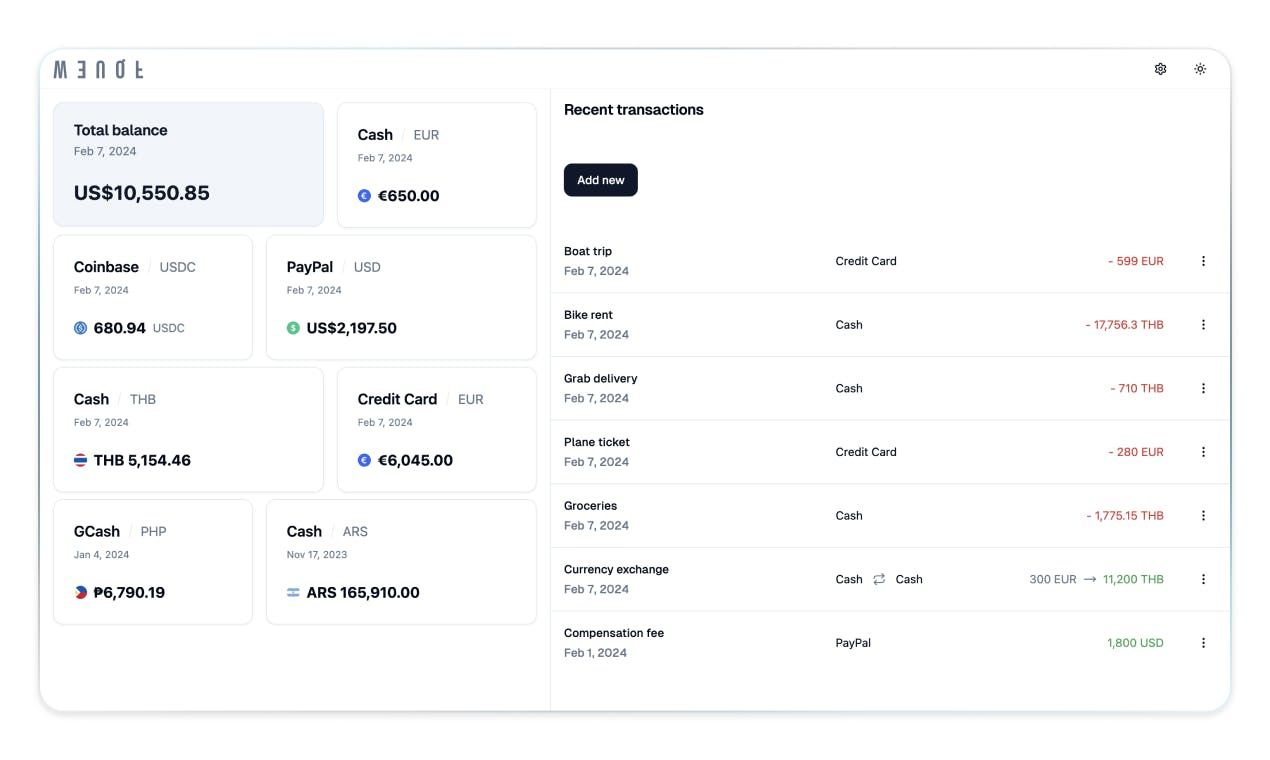The width and height of the screenshot is (1270, 760).
Task: Open the Grab delivery transaction menu
Action: coord(1203,388)
